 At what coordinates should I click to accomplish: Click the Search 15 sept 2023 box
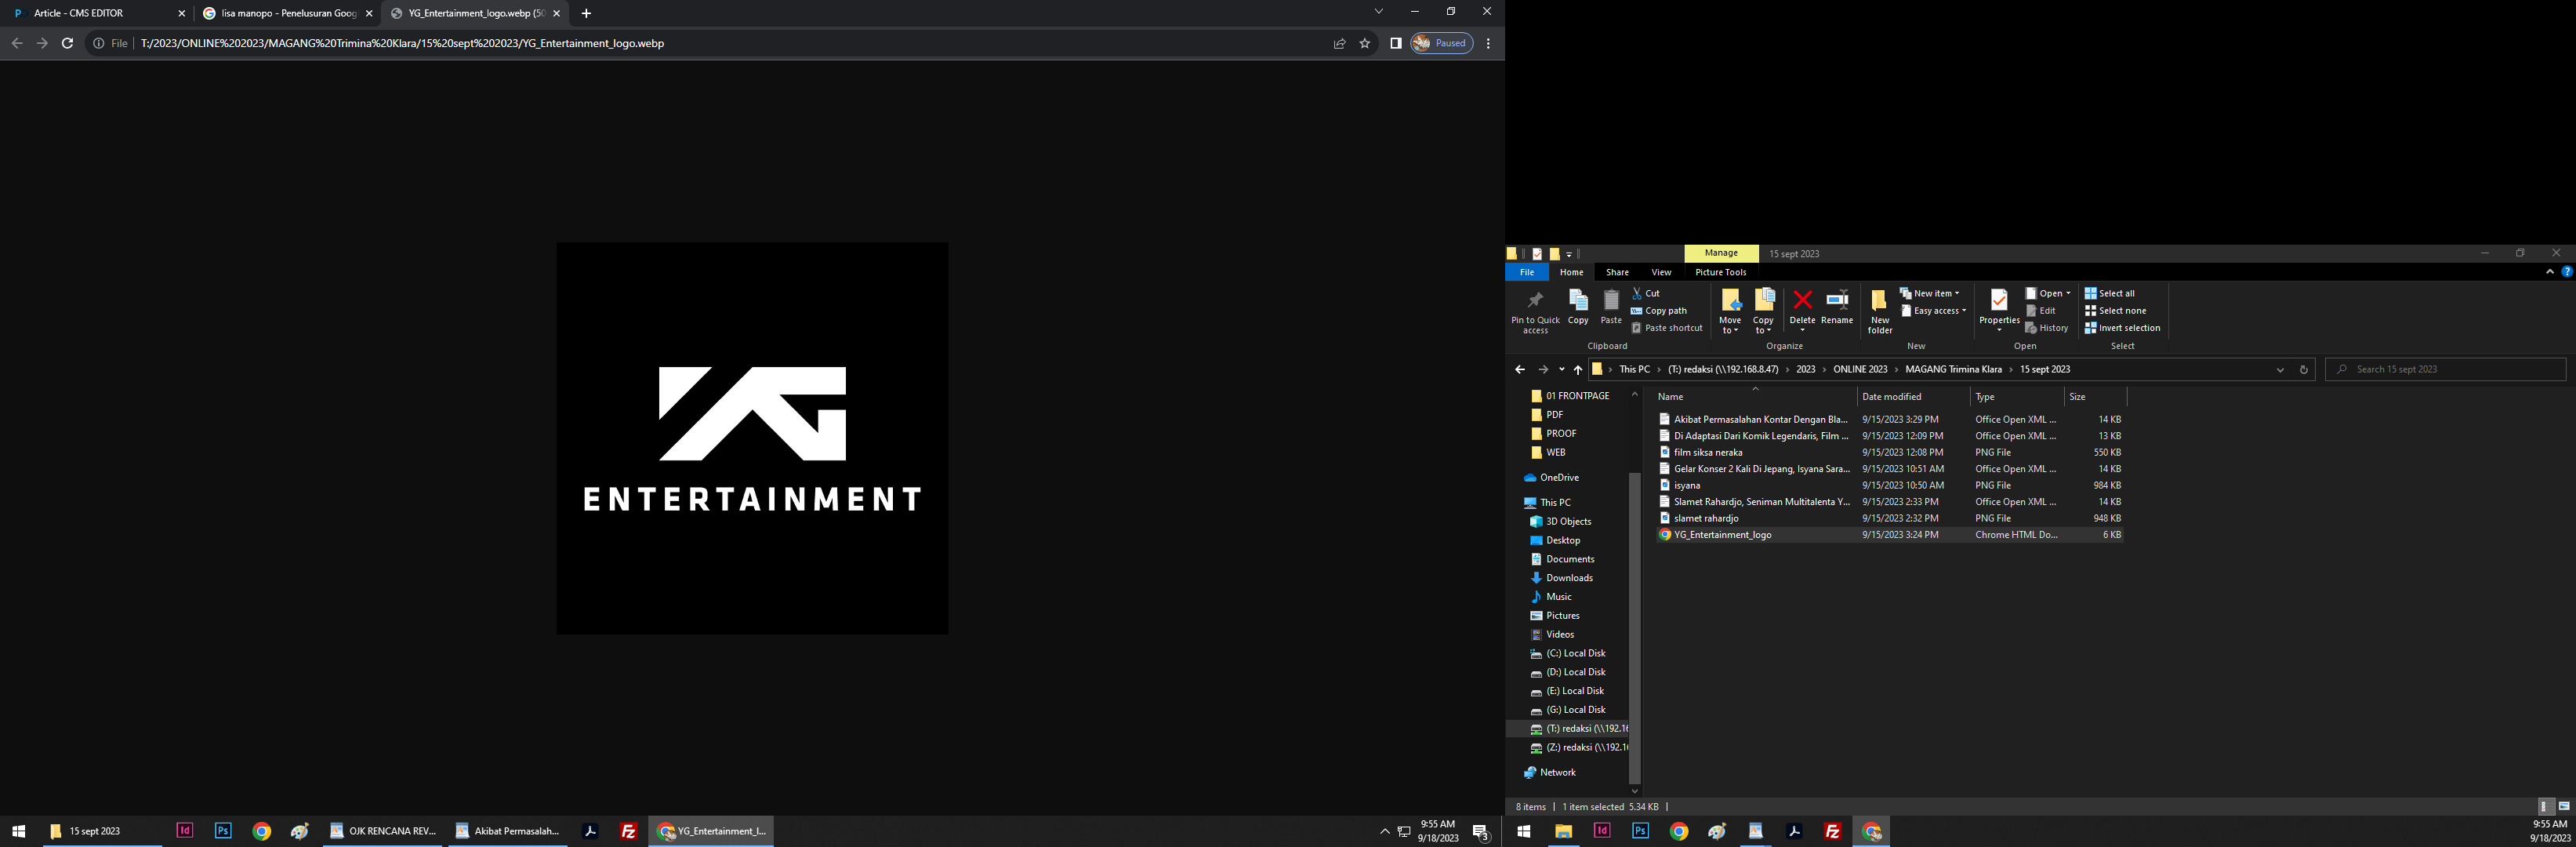tap(2445, 370)
